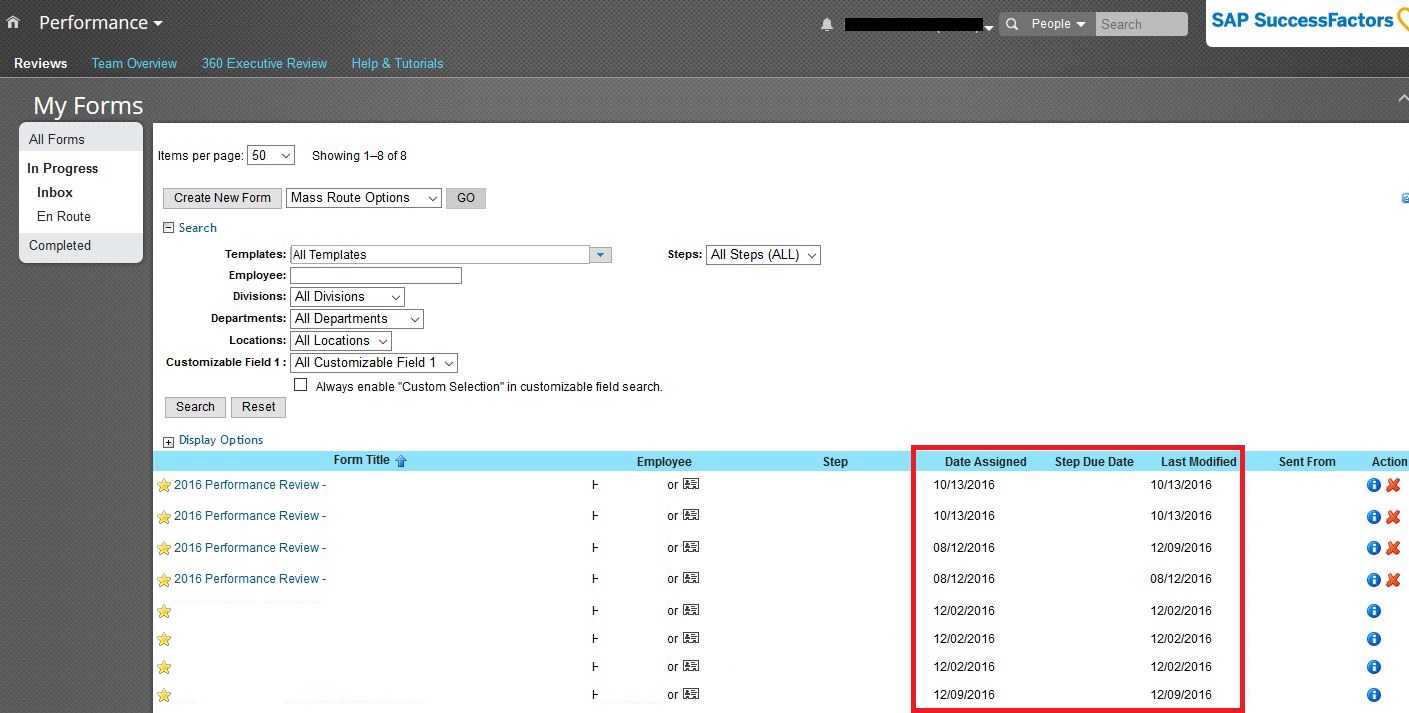
Task: Open the employee card icon in the 12/09/2016 assigned row
Action: click(691, 694)
